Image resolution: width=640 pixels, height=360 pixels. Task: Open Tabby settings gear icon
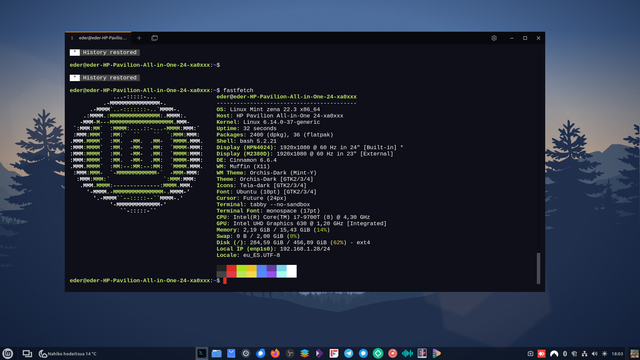click(x=494, y=38)
